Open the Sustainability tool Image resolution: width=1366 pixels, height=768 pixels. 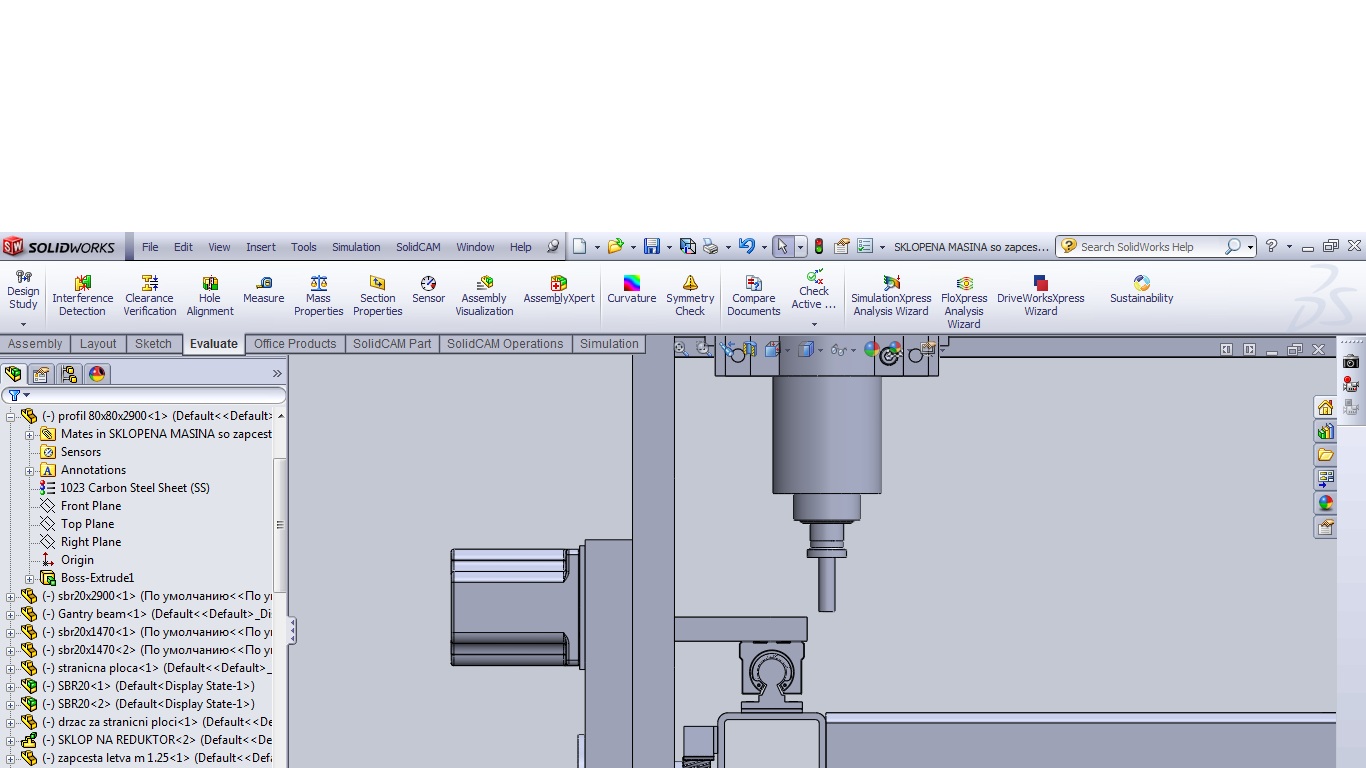click(1141, 291)
